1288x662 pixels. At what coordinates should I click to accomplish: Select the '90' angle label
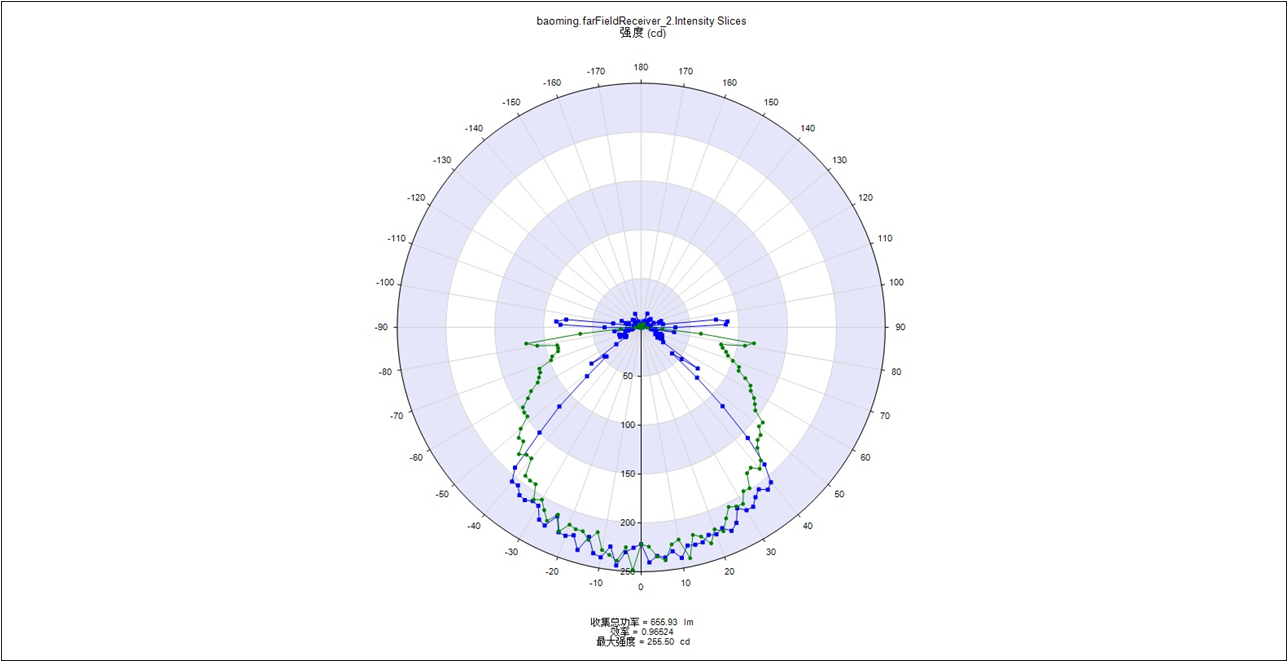click(x=900, y=327)
